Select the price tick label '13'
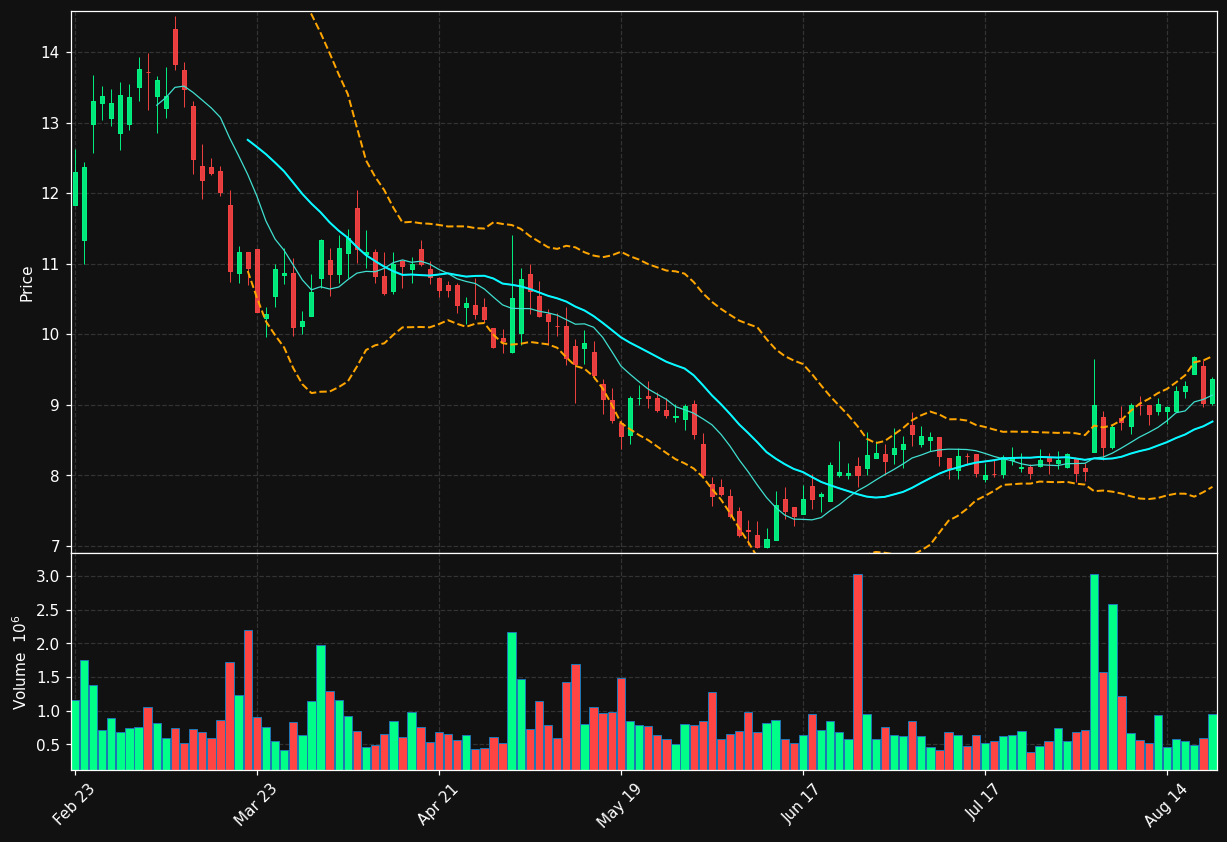Screen dimensions: 1227x842 click(x=50, y=123)
